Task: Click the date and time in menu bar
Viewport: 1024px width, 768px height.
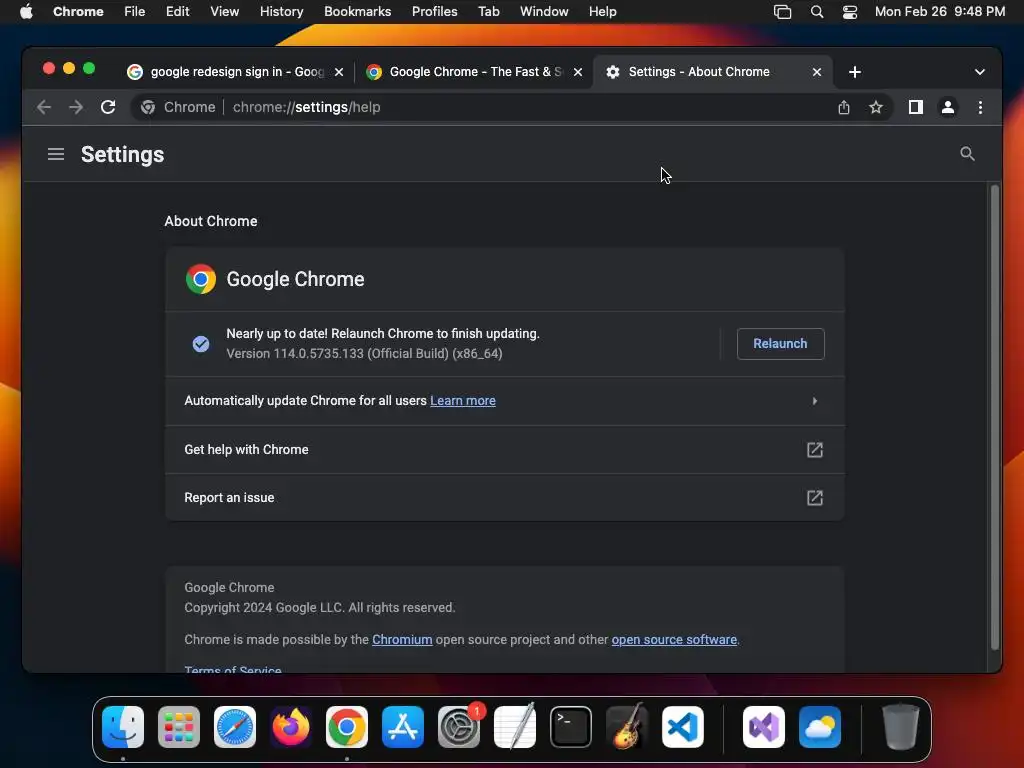Action: point(939,12)
